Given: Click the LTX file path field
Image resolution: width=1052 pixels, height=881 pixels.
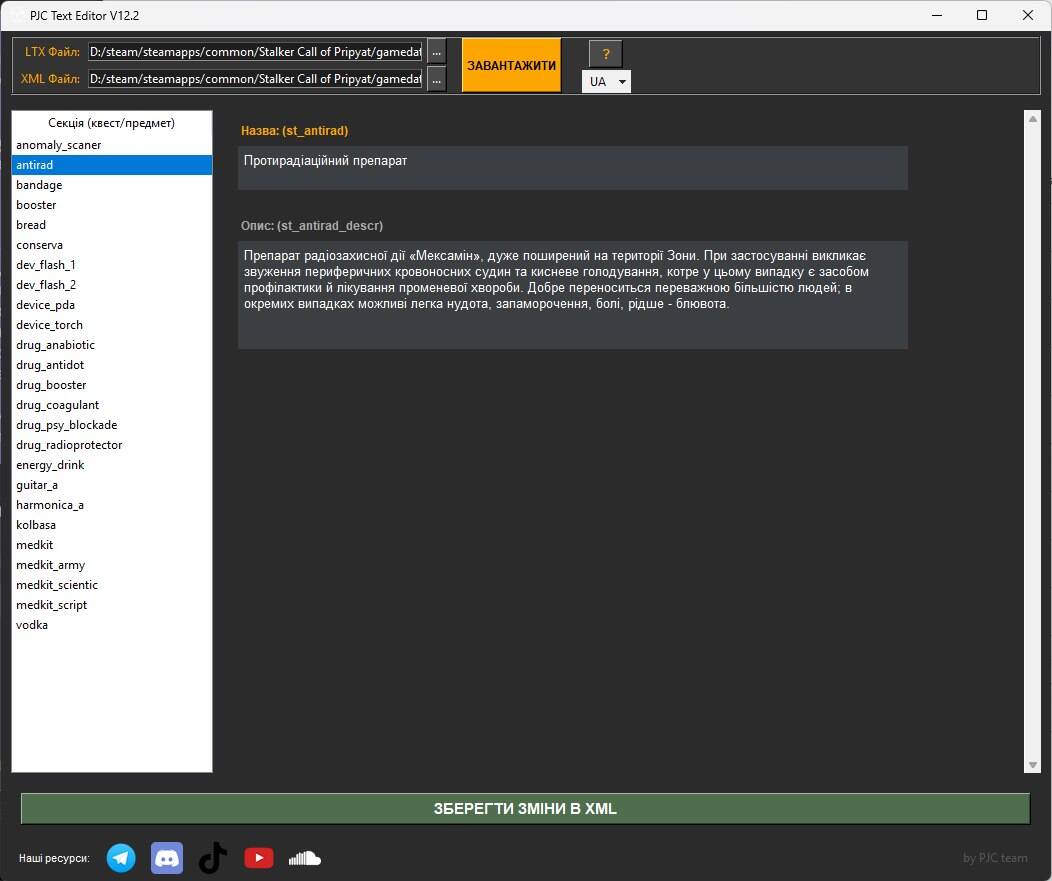Looking at the screenshot, I should pyautogui.click(x=255, y=52).
